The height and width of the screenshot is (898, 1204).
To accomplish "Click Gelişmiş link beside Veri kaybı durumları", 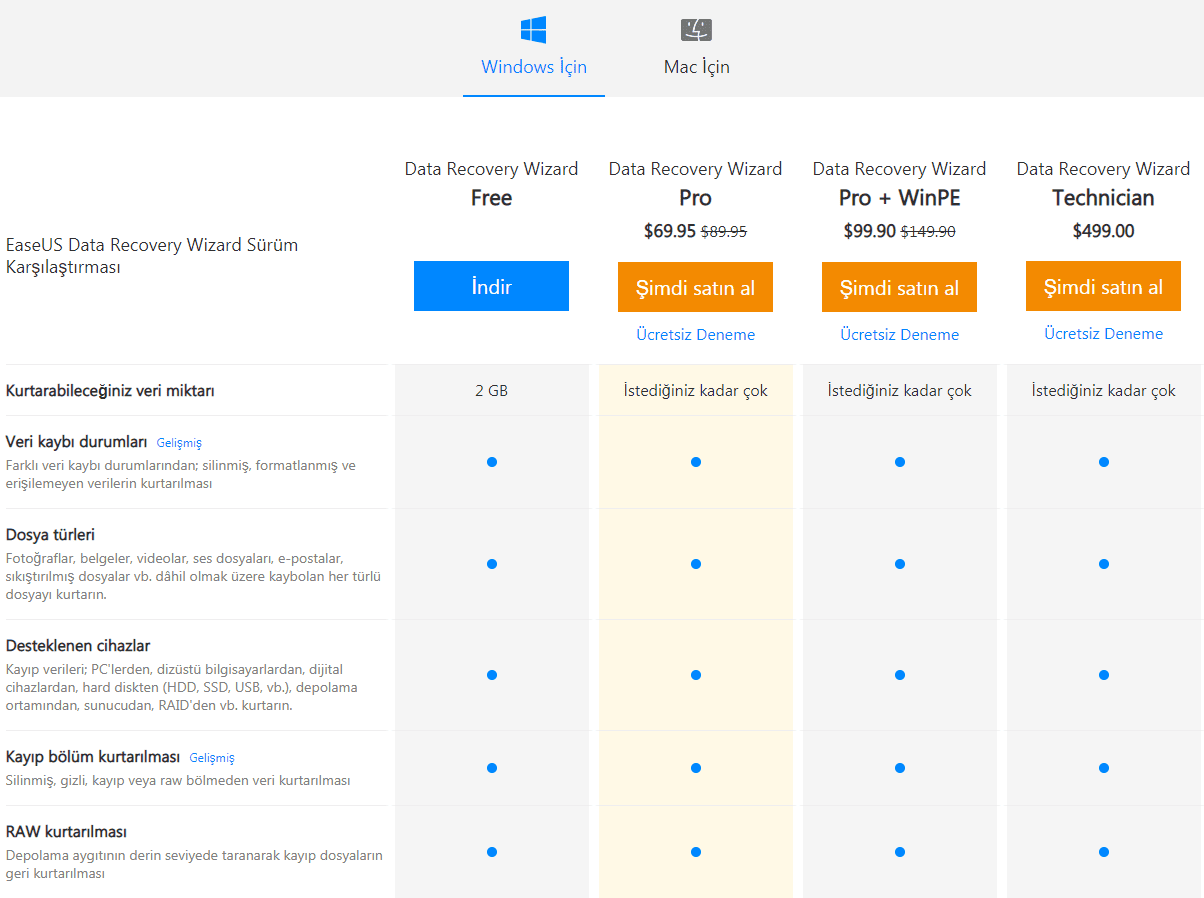I will [179, 443].
